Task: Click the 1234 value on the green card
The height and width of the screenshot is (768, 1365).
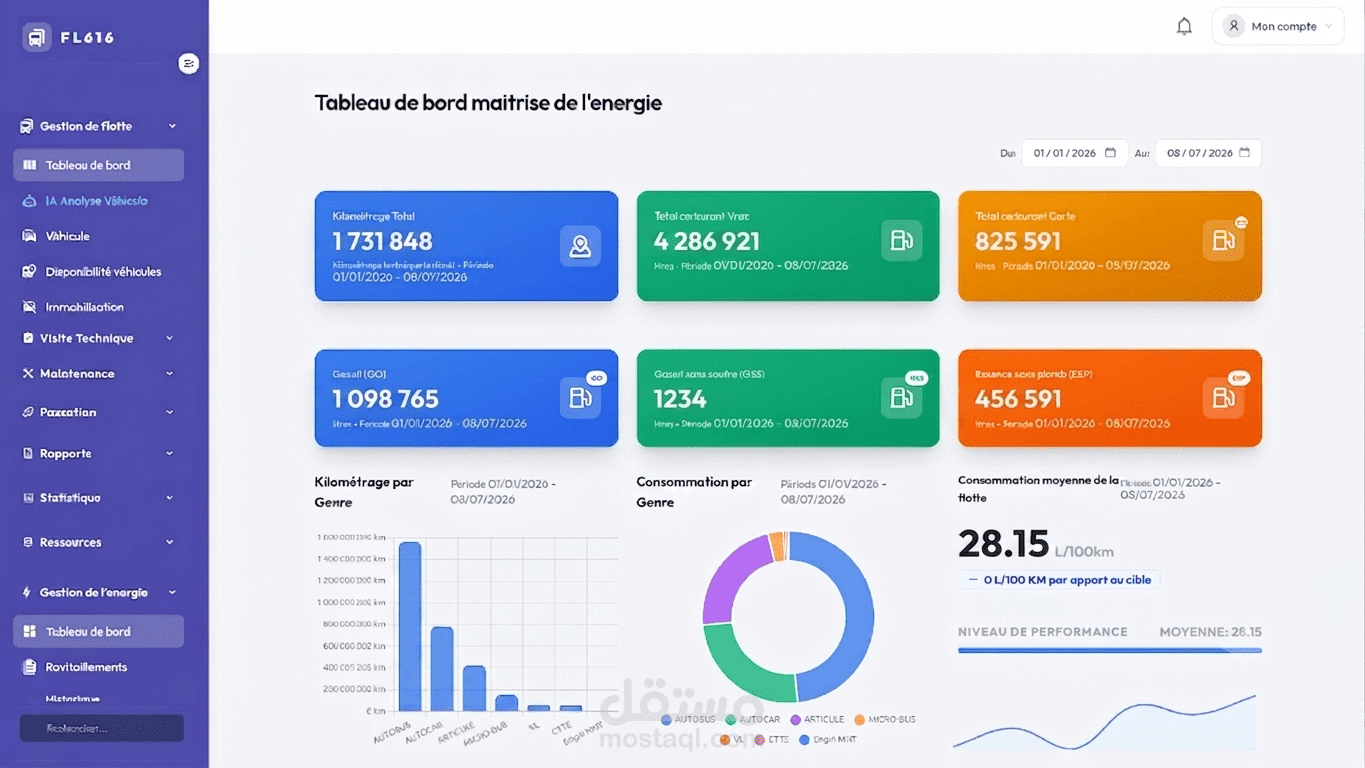Action: point(680,399)
